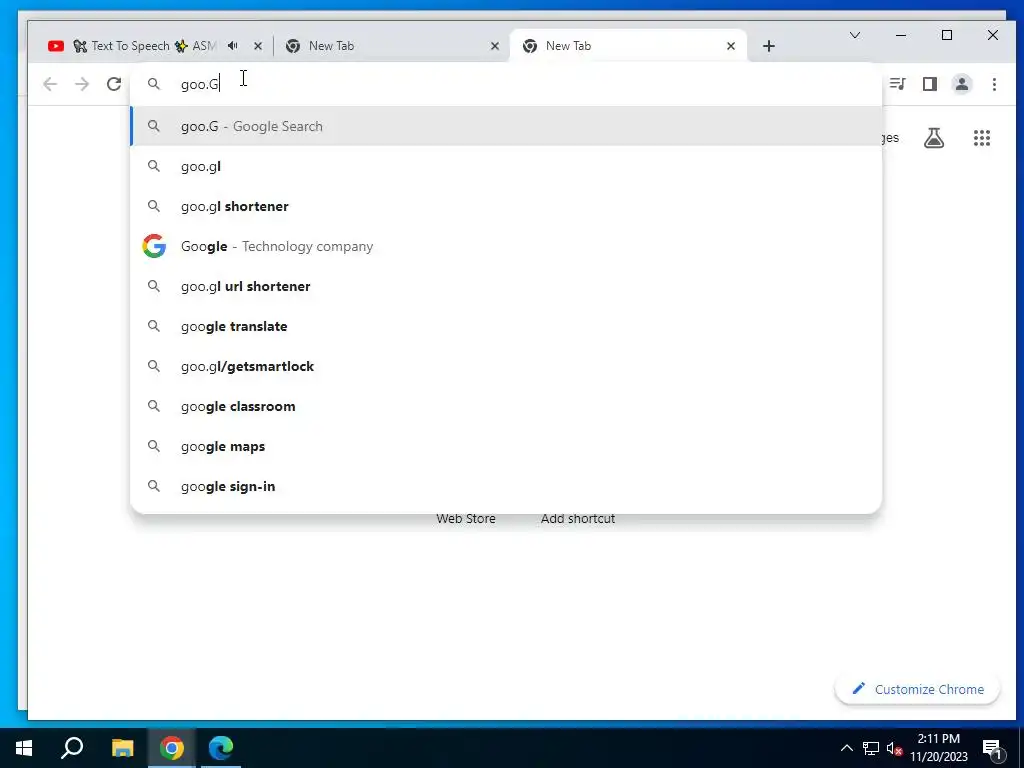1024x768 pixels.
Task: Open the profile avatar menu
Action: pos(961,84)
